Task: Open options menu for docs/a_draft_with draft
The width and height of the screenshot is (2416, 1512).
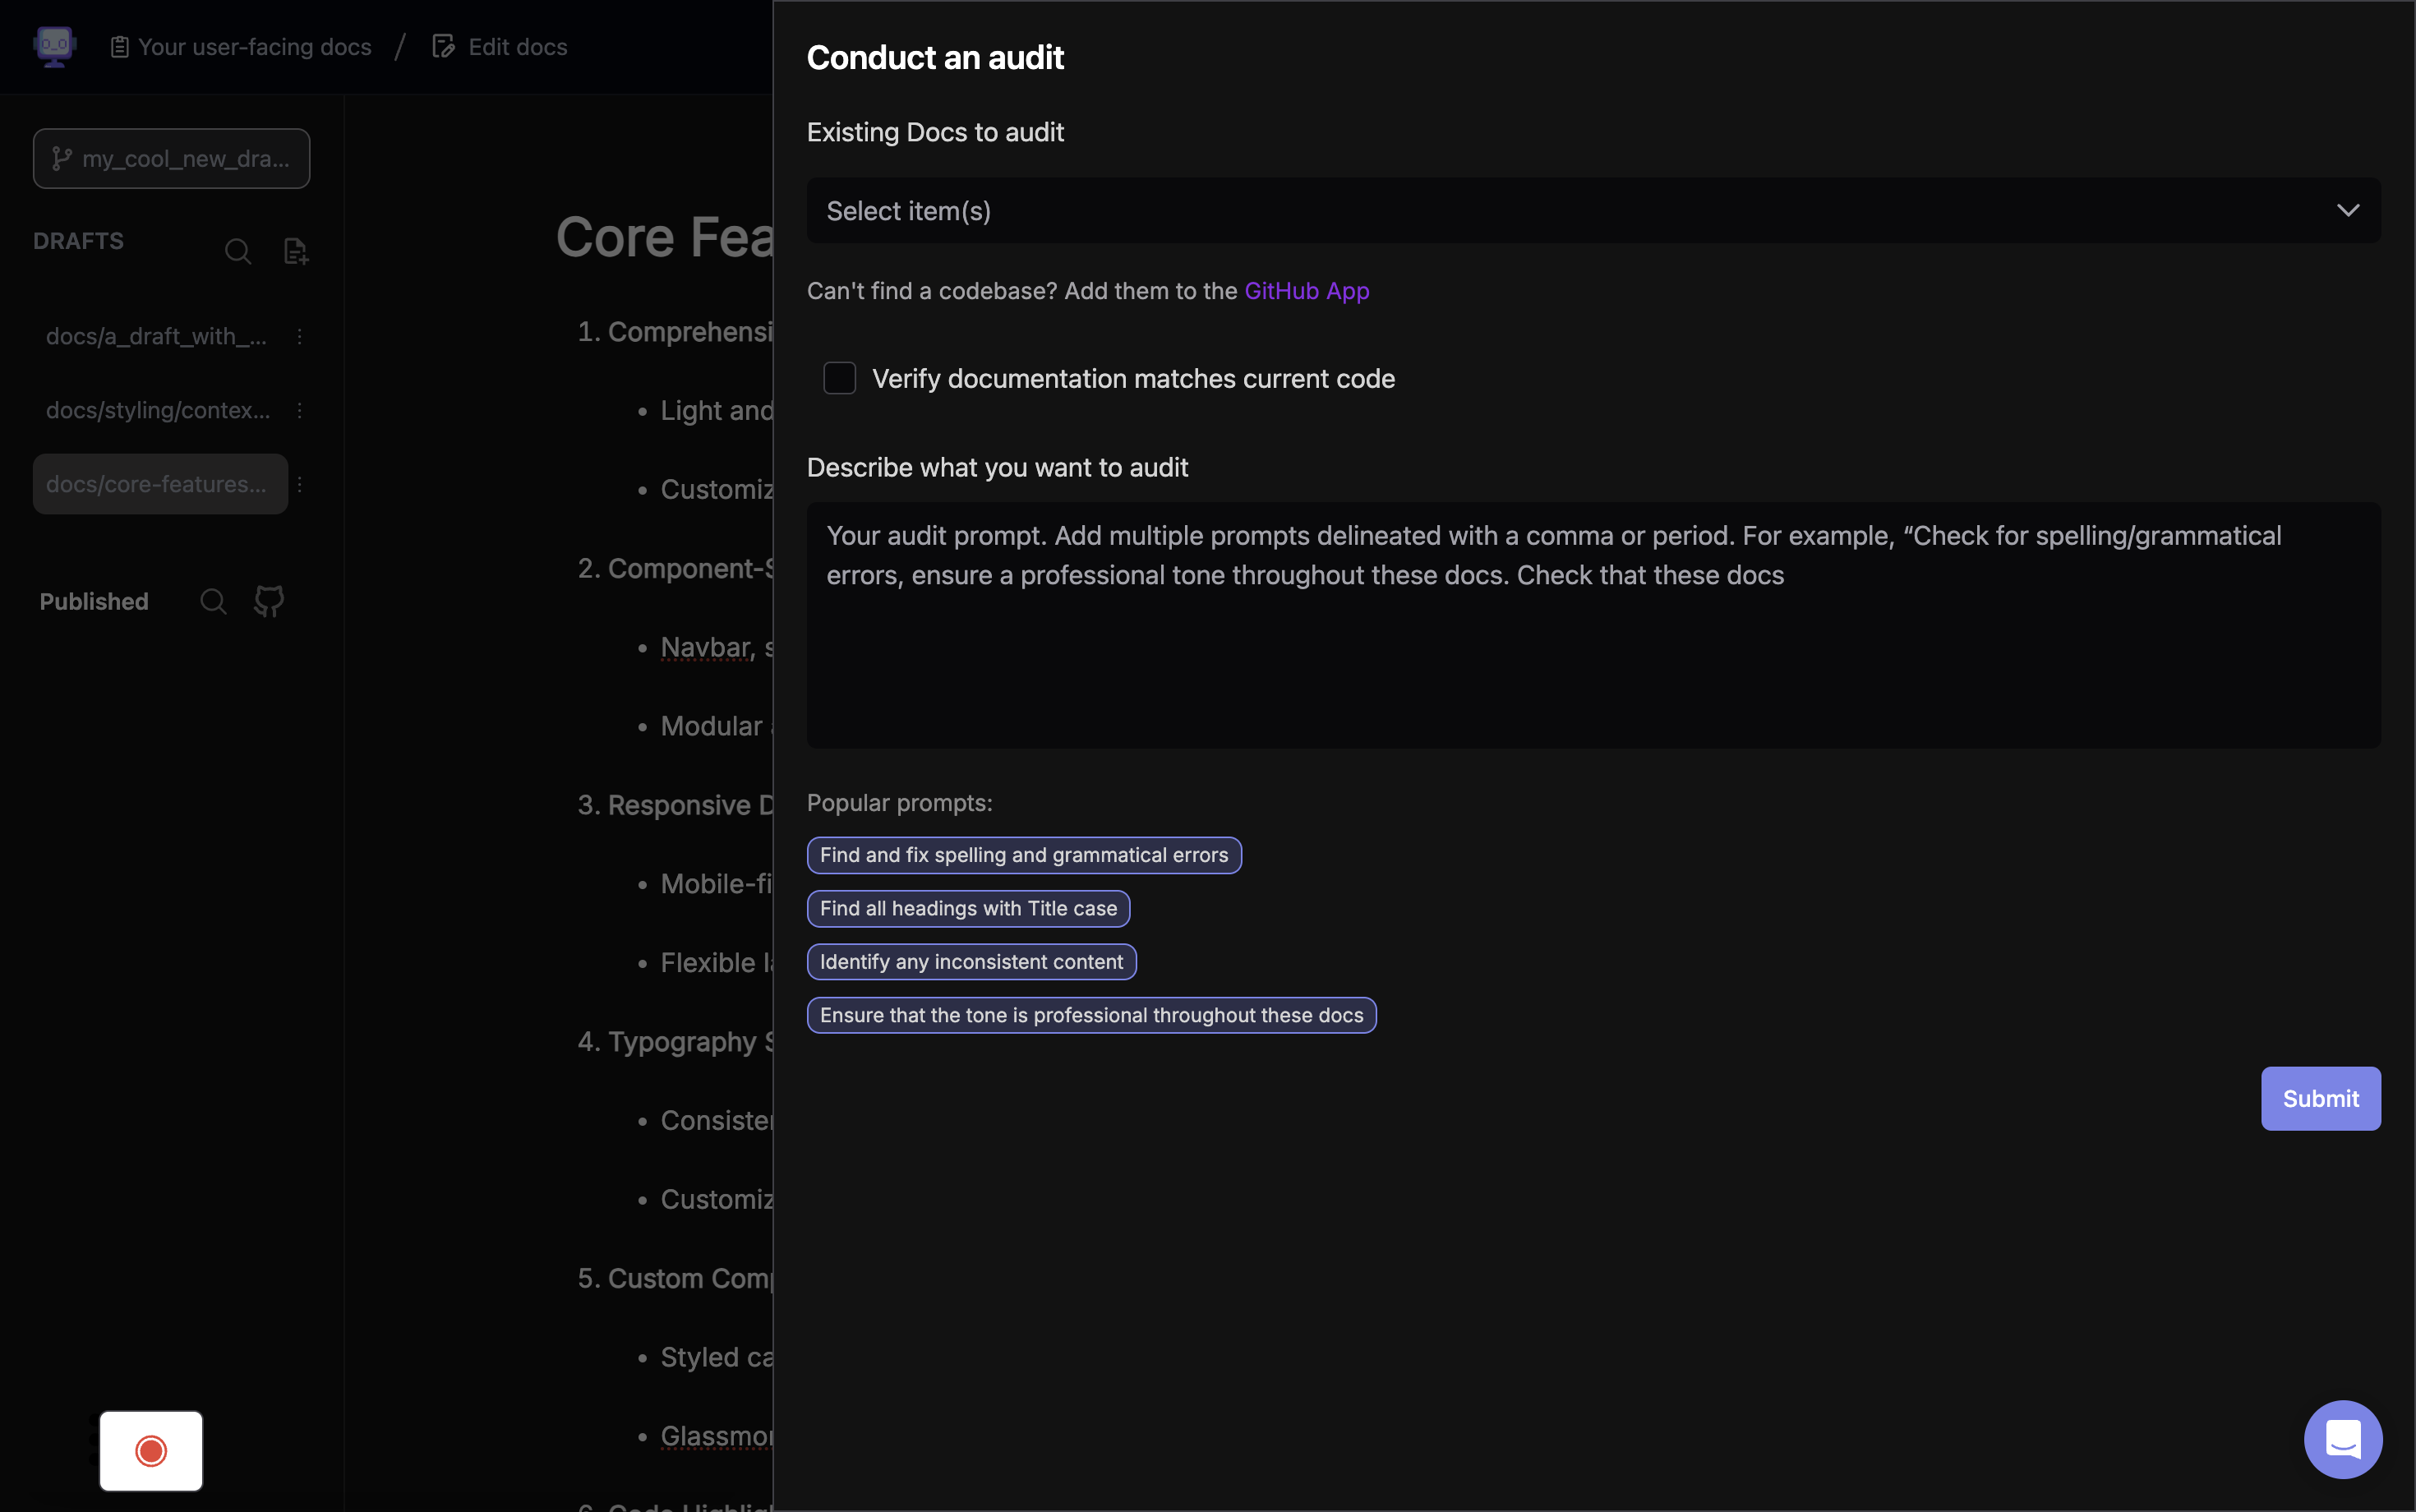Action: (299, 337)
